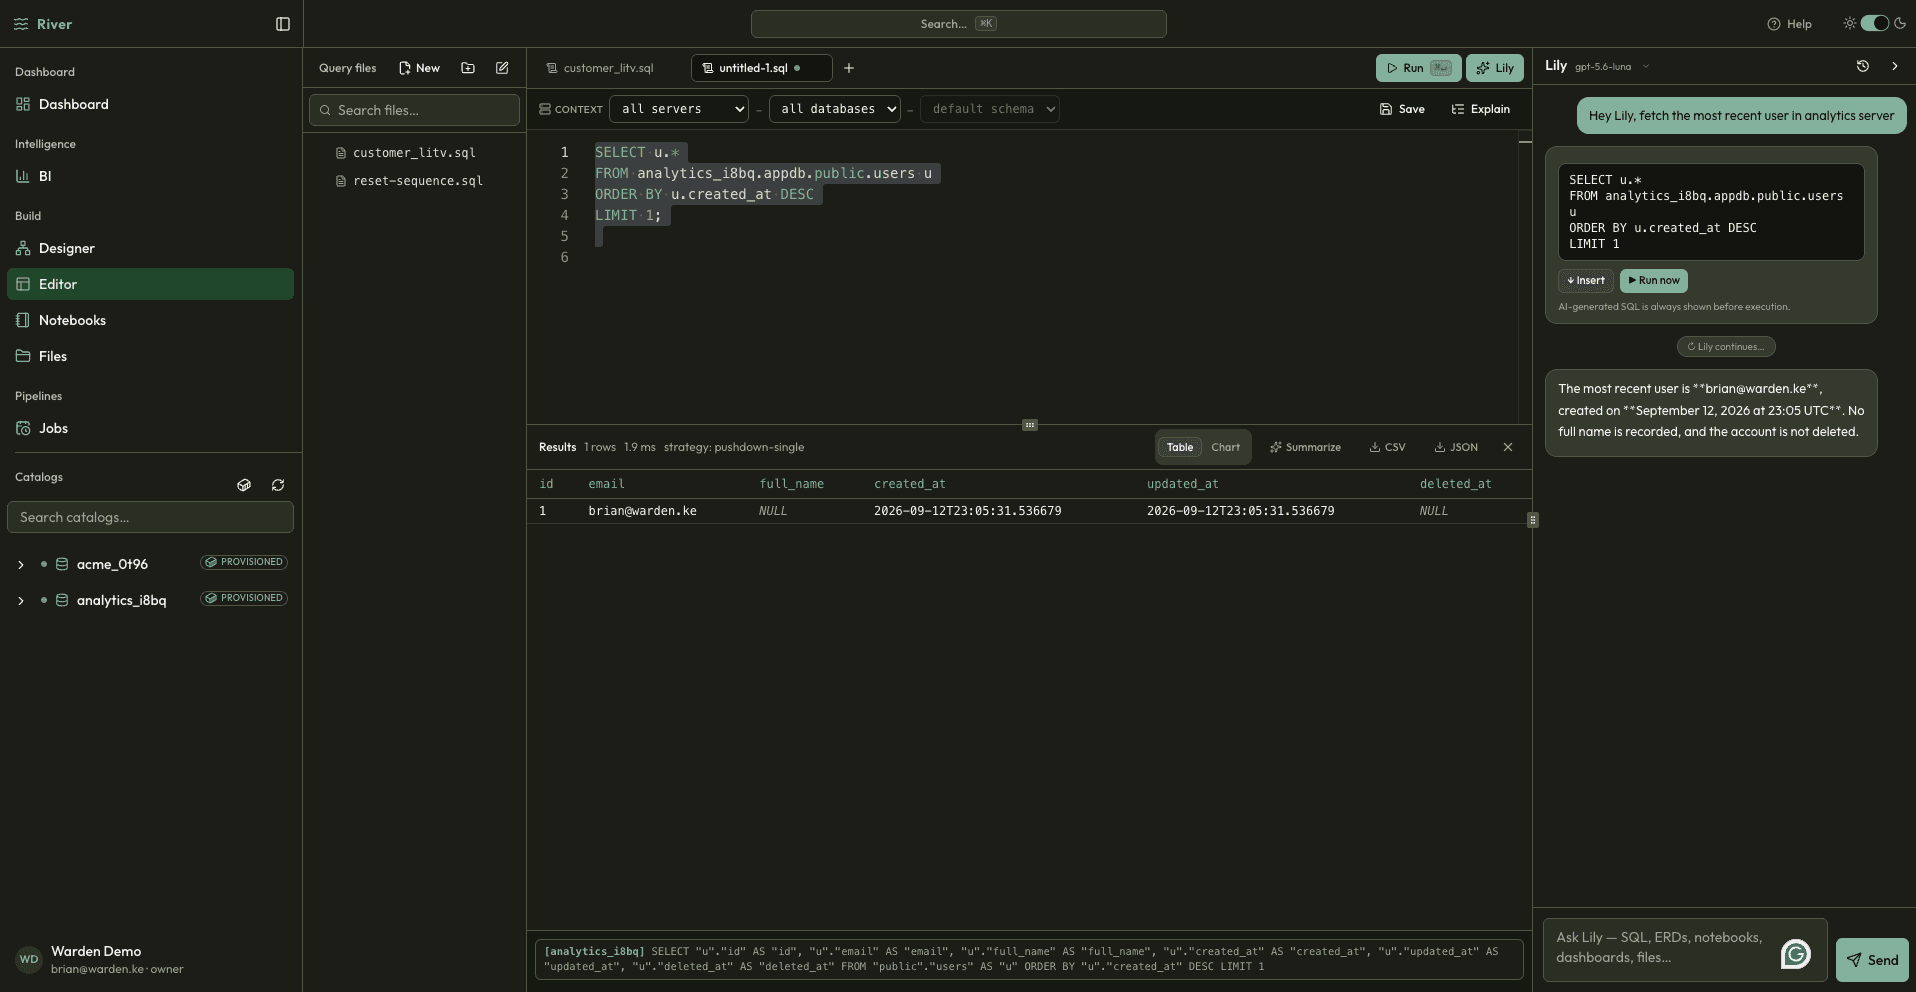Click the reset-sequence.sql file icon
Viewport: 1916px width, 992px height.
click(341, 181)
